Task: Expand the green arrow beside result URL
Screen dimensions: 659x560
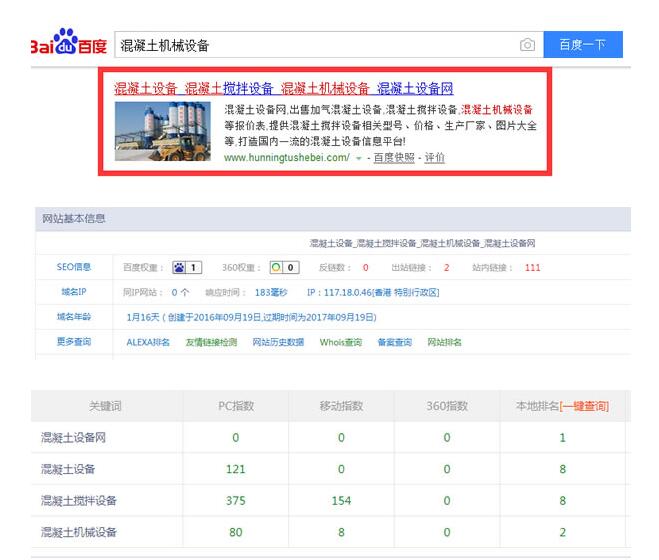Action: point(358,158)
